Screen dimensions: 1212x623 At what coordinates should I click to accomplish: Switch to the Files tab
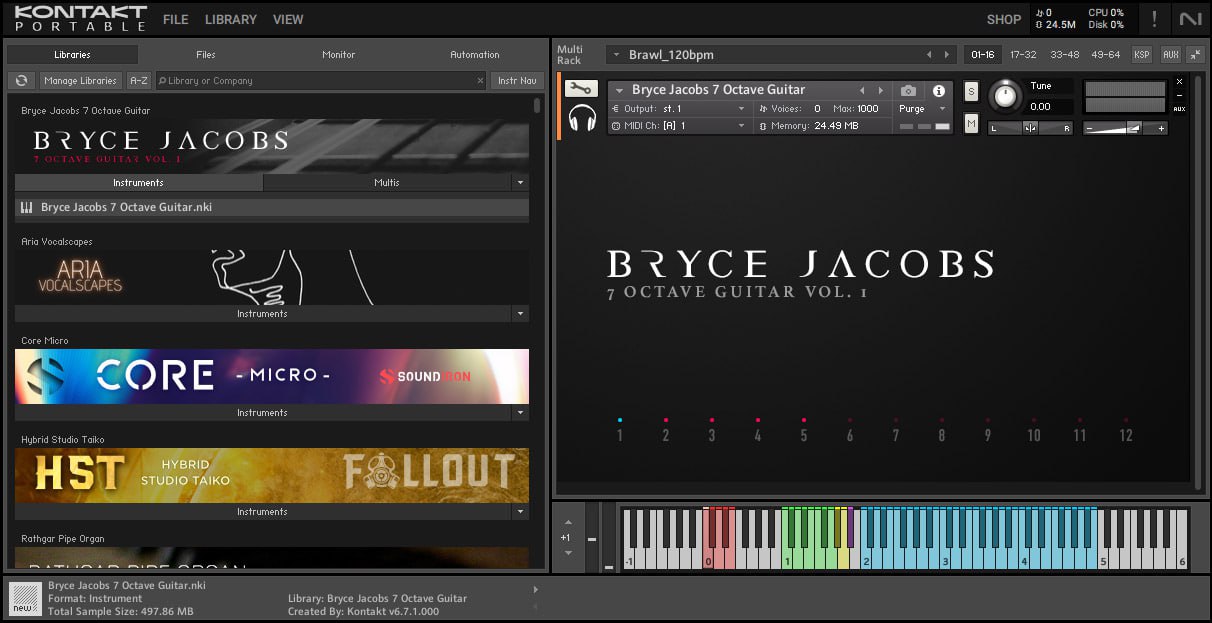pos(205,55)
